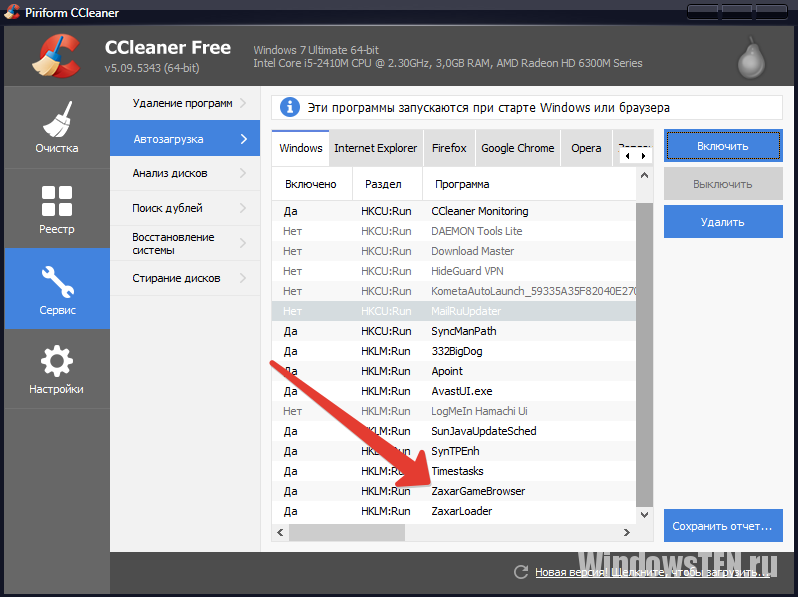This screenshot has height=597, width=798.
Task: Click chevron next to Поиск дублей
Action: [243, 208]
